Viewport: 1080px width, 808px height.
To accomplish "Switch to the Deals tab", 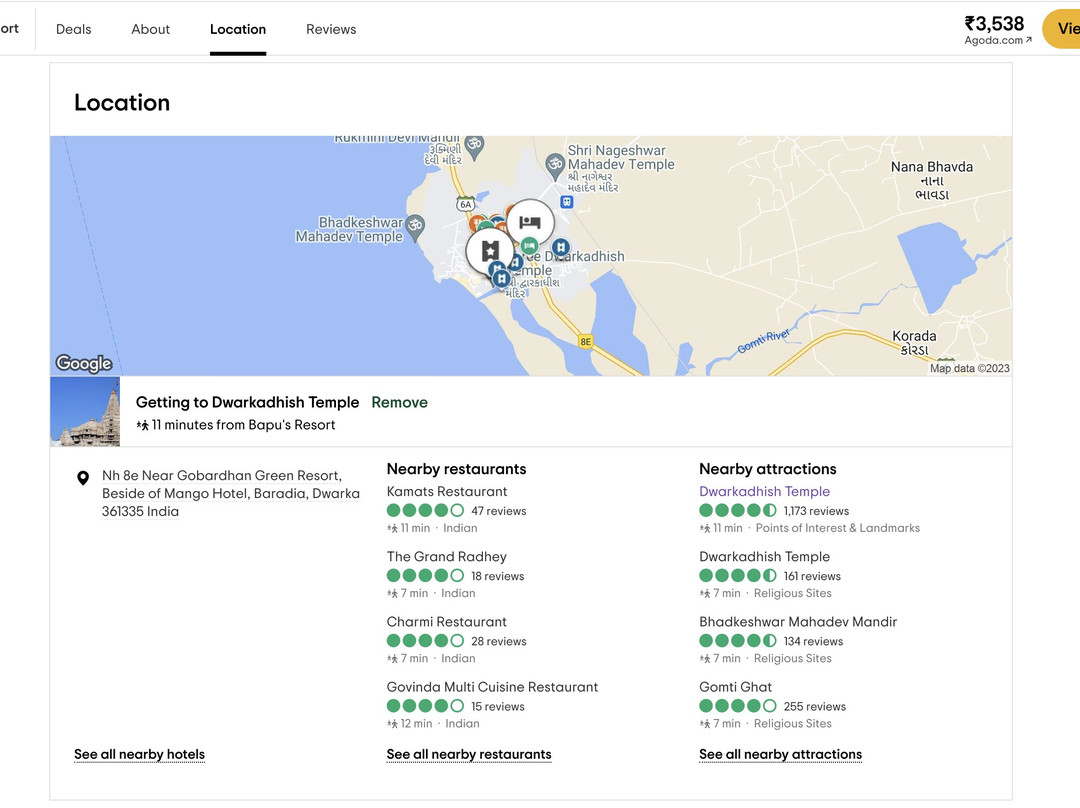I will (x=73, y=29).
